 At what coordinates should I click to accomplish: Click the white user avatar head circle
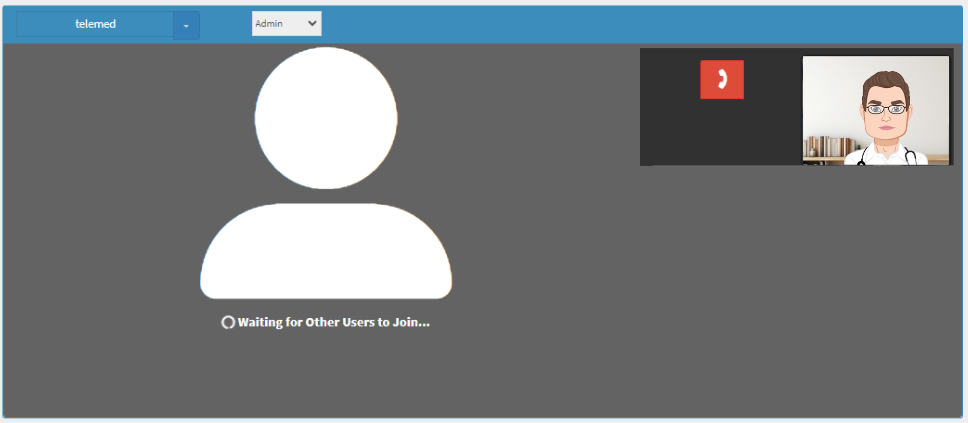[x=325, y=118]
